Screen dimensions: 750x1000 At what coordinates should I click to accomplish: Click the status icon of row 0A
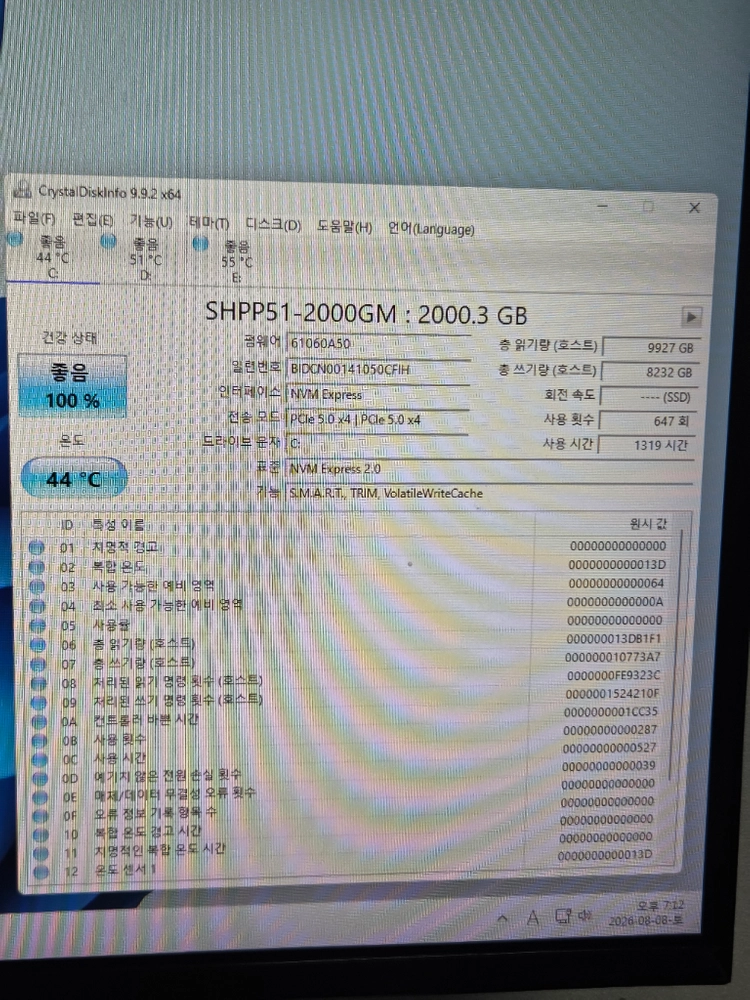39,721
